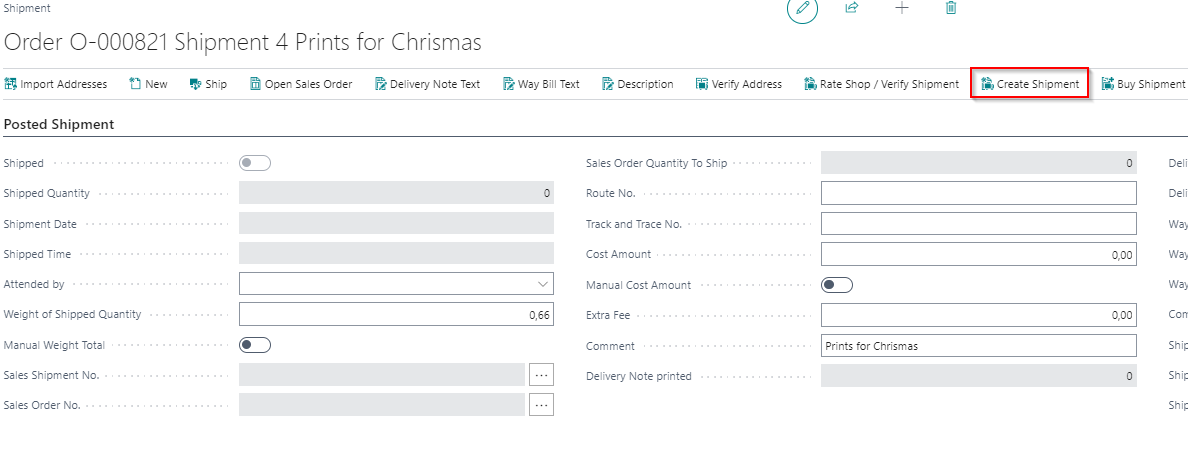Screen dimensions: 1188x449
Task: Toggle Manual Cost Amount switch
Action: click(x=837, y=285)
